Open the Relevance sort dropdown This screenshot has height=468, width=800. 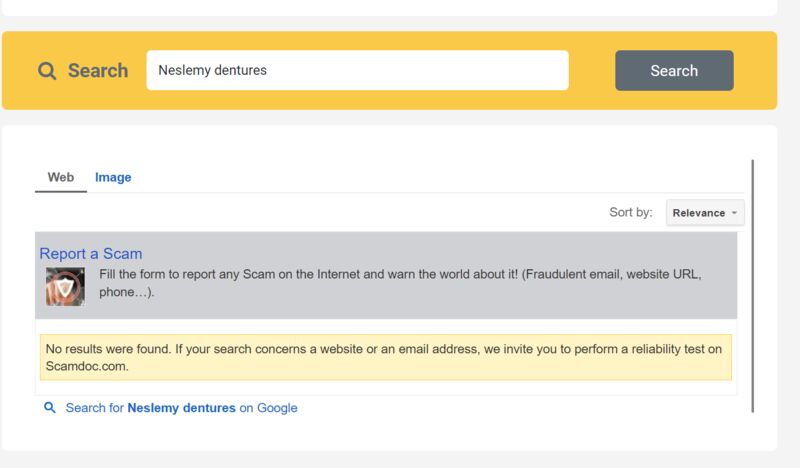[x=705, y=212]
